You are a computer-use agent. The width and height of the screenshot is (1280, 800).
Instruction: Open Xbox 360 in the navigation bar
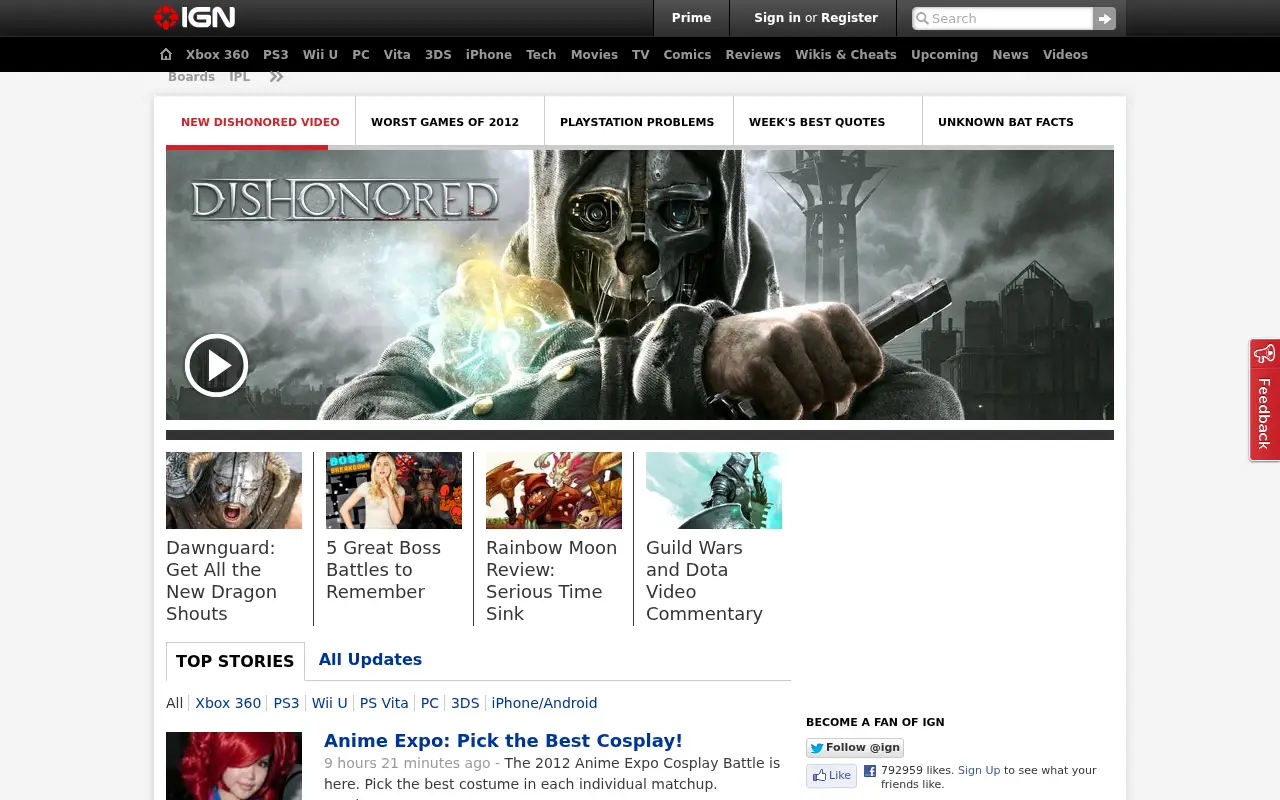click(x=217, y=55)
